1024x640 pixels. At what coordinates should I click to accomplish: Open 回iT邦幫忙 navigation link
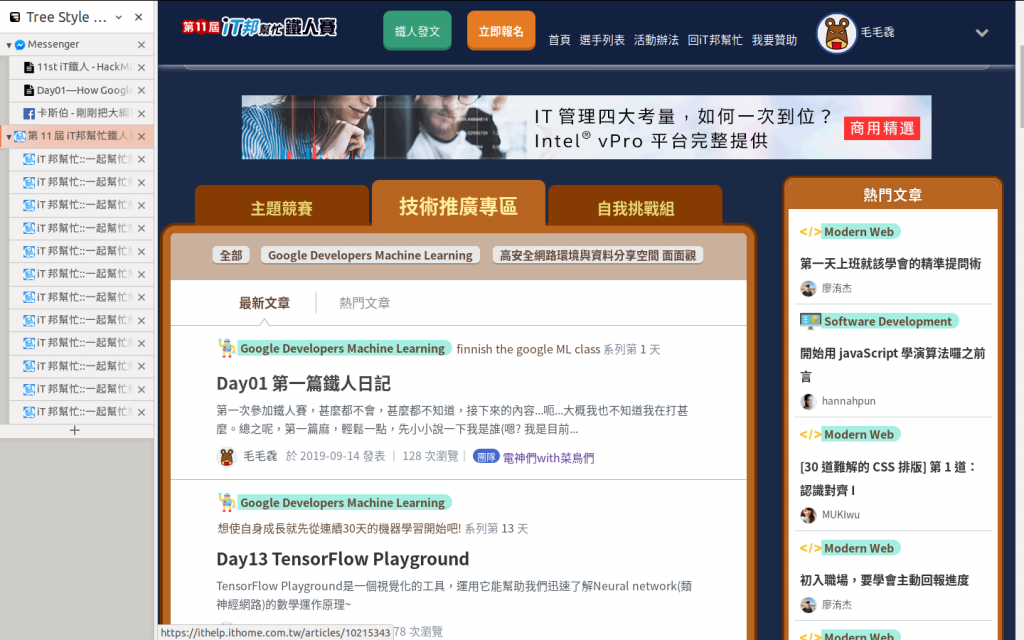point(714,40)
